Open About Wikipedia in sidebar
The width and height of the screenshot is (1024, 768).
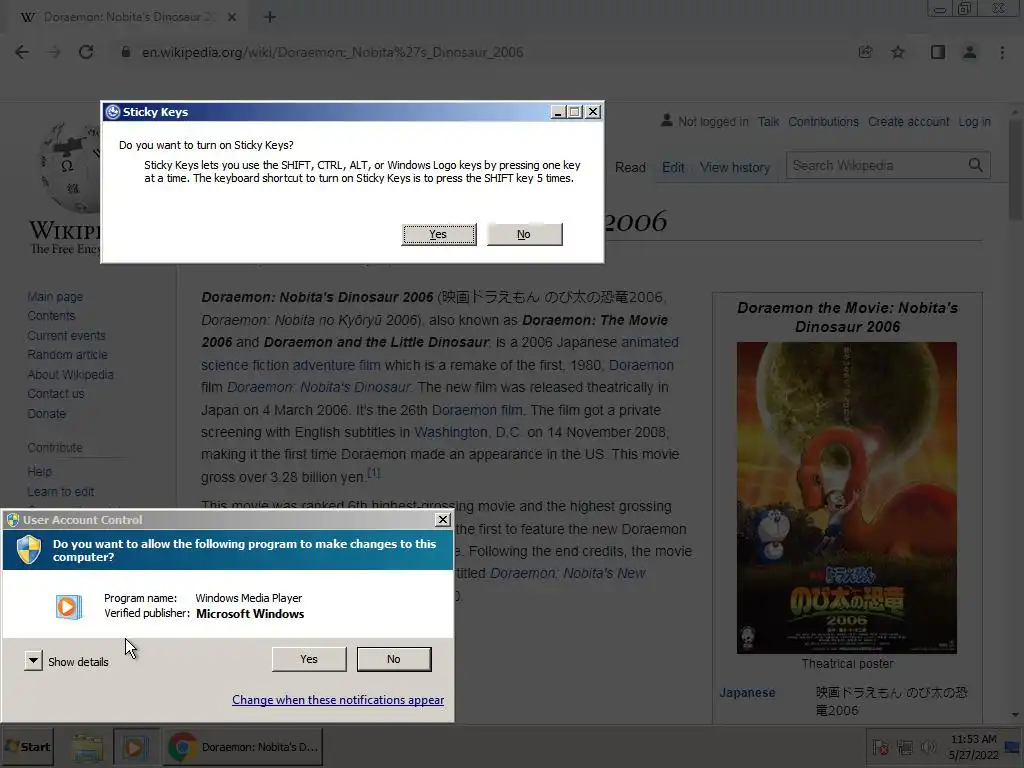click(70, 374)
